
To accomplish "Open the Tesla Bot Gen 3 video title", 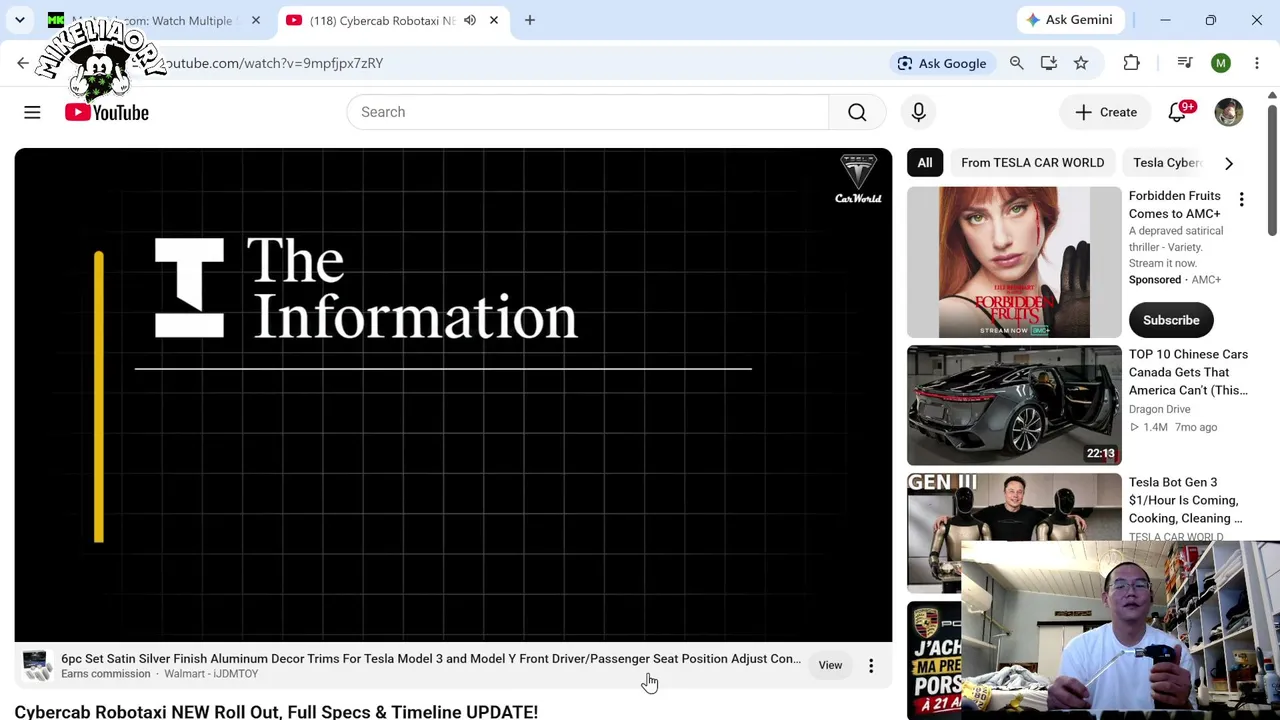I will point(1186,500).
